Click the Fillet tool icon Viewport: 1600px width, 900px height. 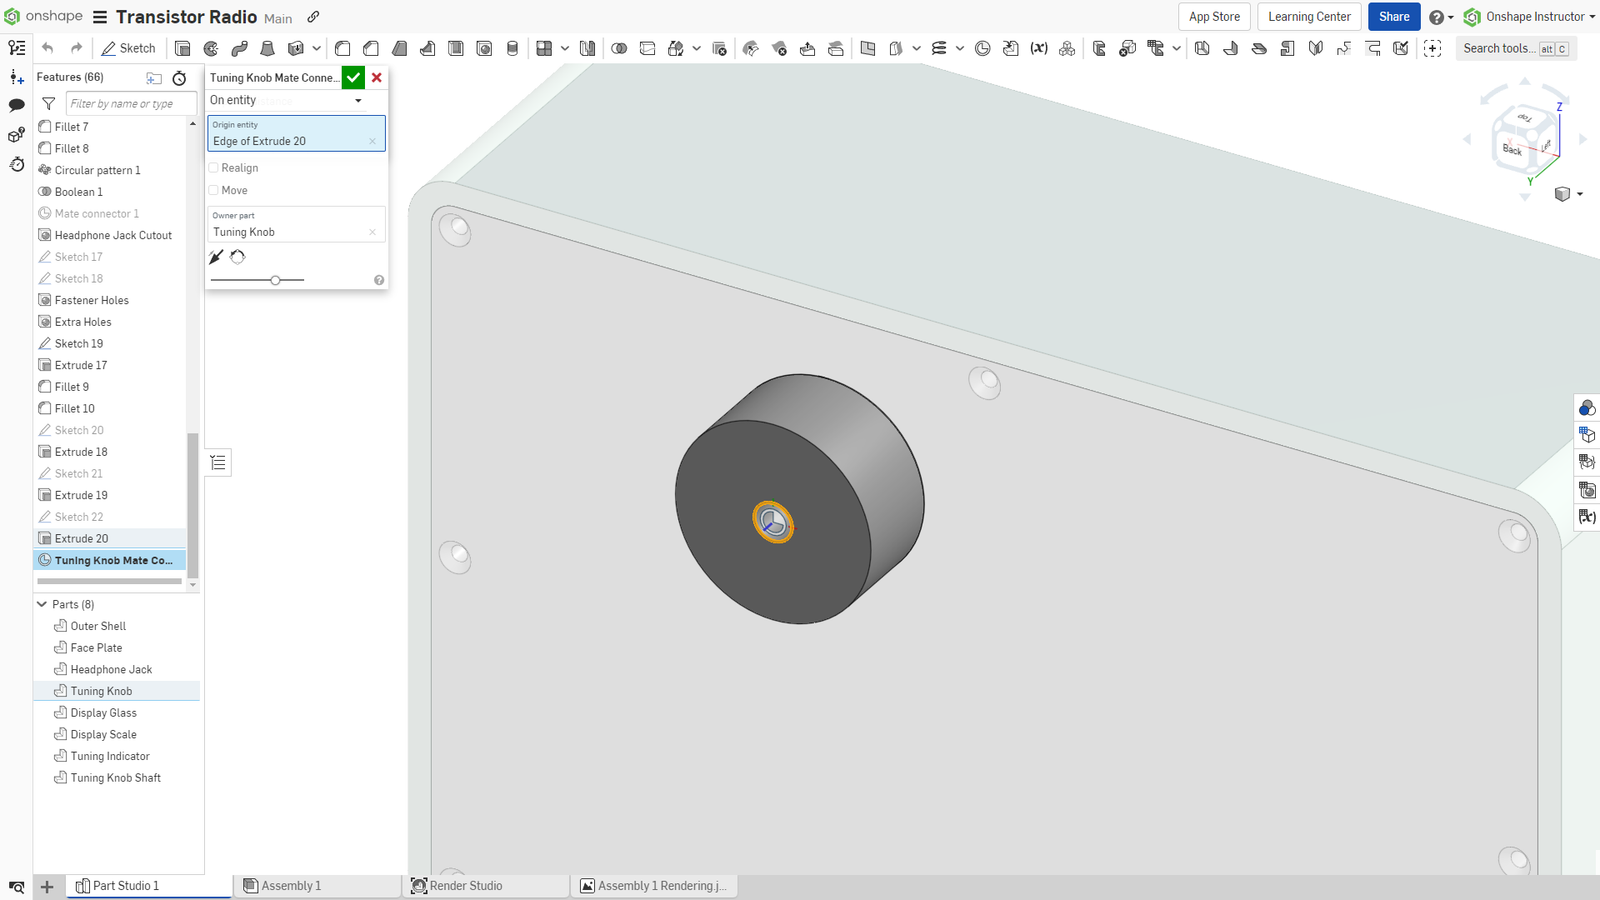[343, 48]
